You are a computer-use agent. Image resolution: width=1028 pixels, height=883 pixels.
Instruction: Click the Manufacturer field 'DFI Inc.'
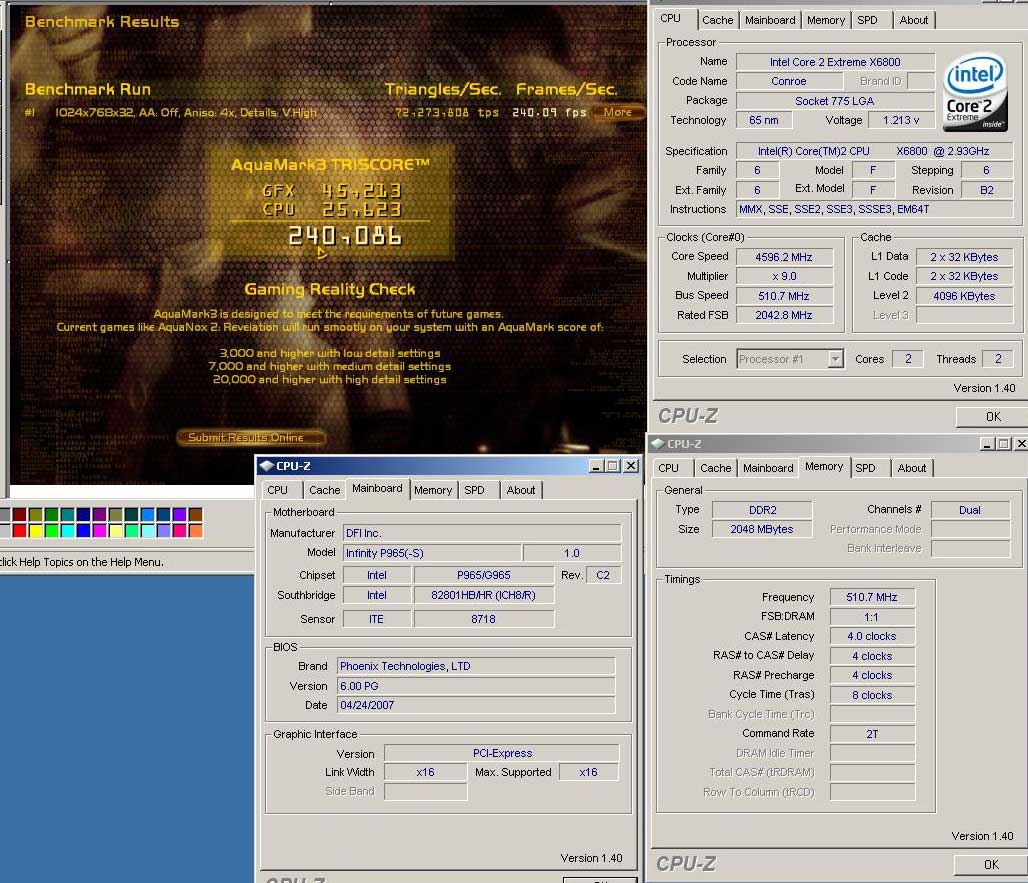coord(481,533)
